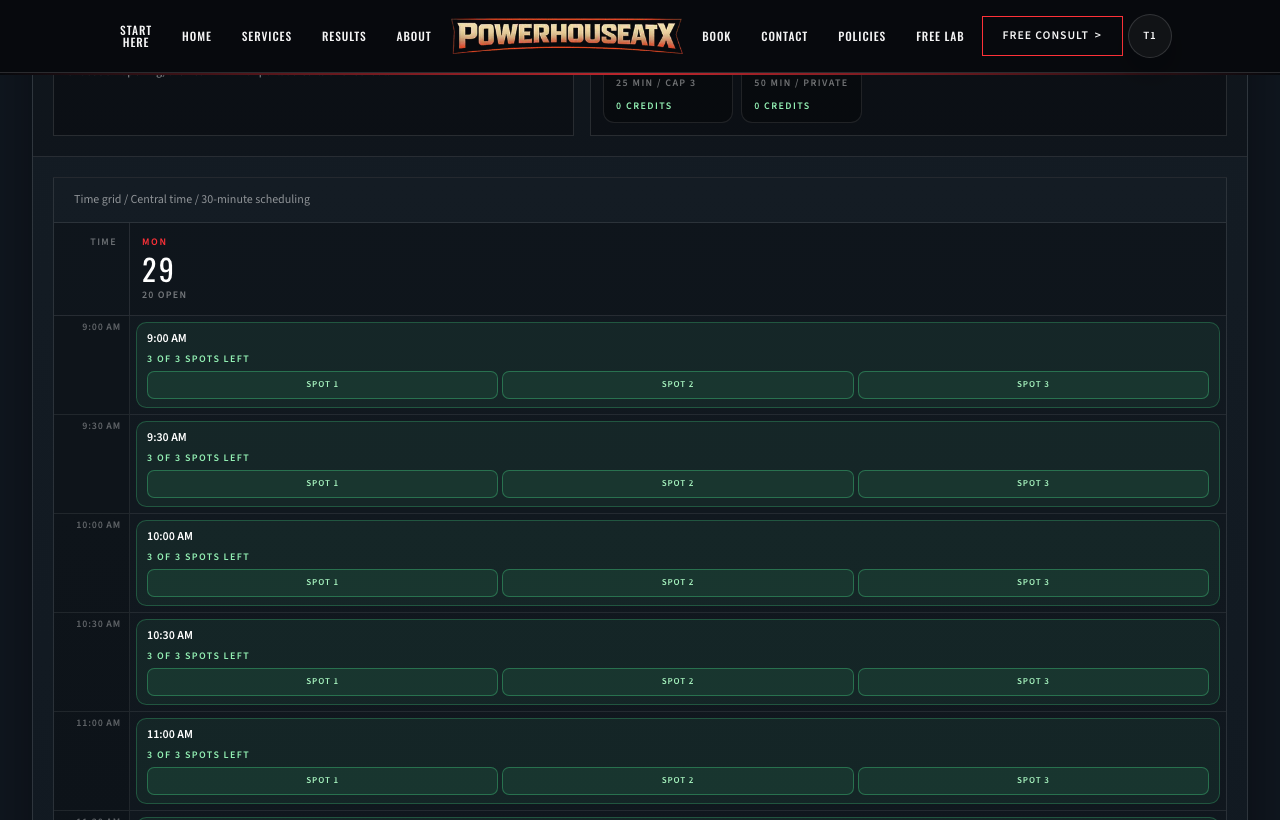
Task: Click the PowerhouseATX logo
Action: click(x=567, y=36)
